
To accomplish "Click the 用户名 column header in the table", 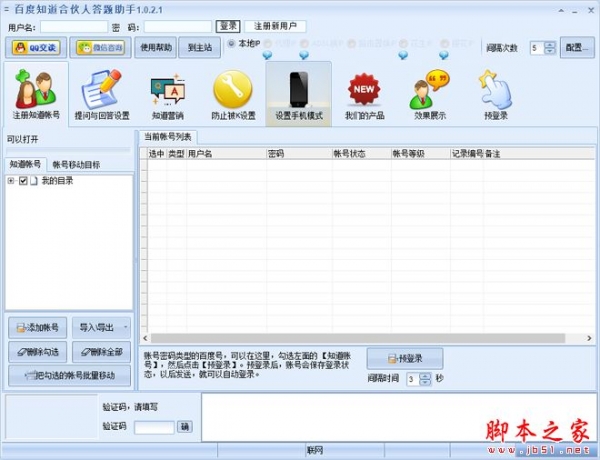I will pyautogui.click(x=226, y=154).
